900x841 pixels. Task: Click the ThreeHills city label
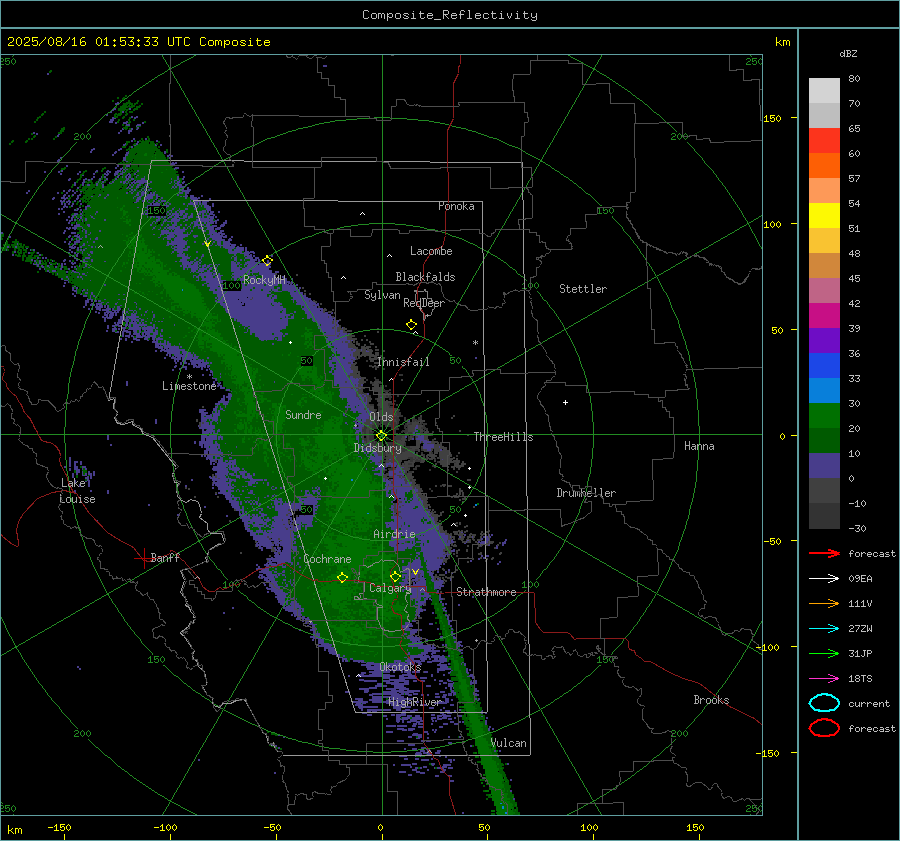click(x=503, y=437)
